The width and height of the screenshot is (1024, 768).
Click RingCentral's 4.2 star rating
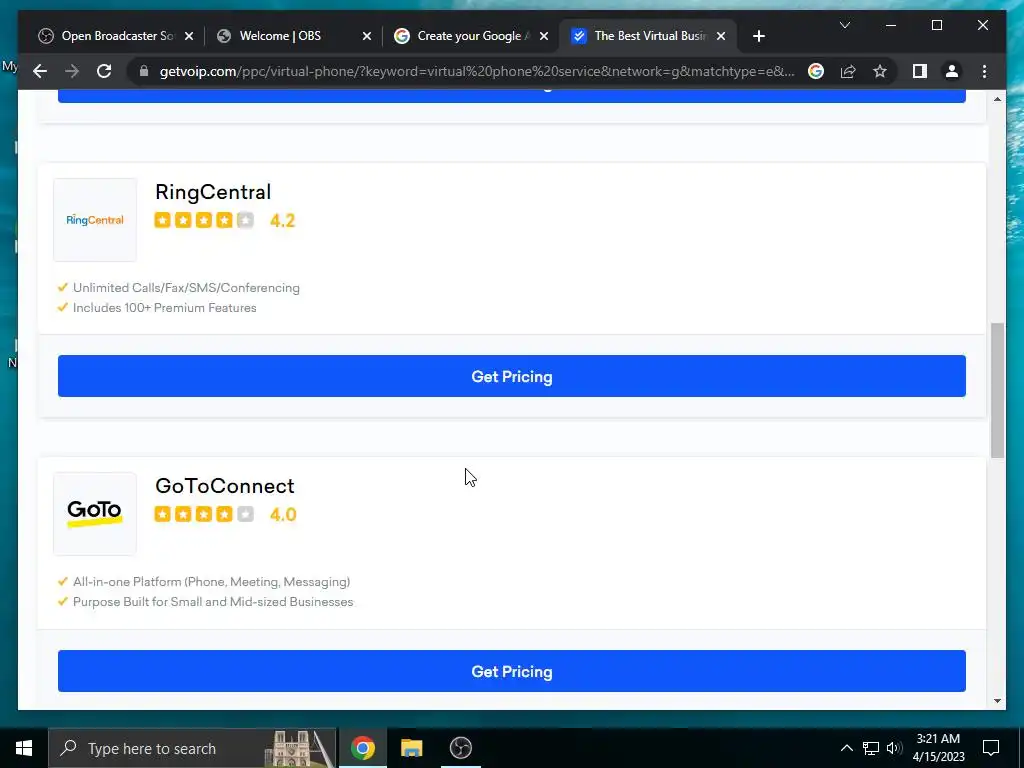coord(225,221)
